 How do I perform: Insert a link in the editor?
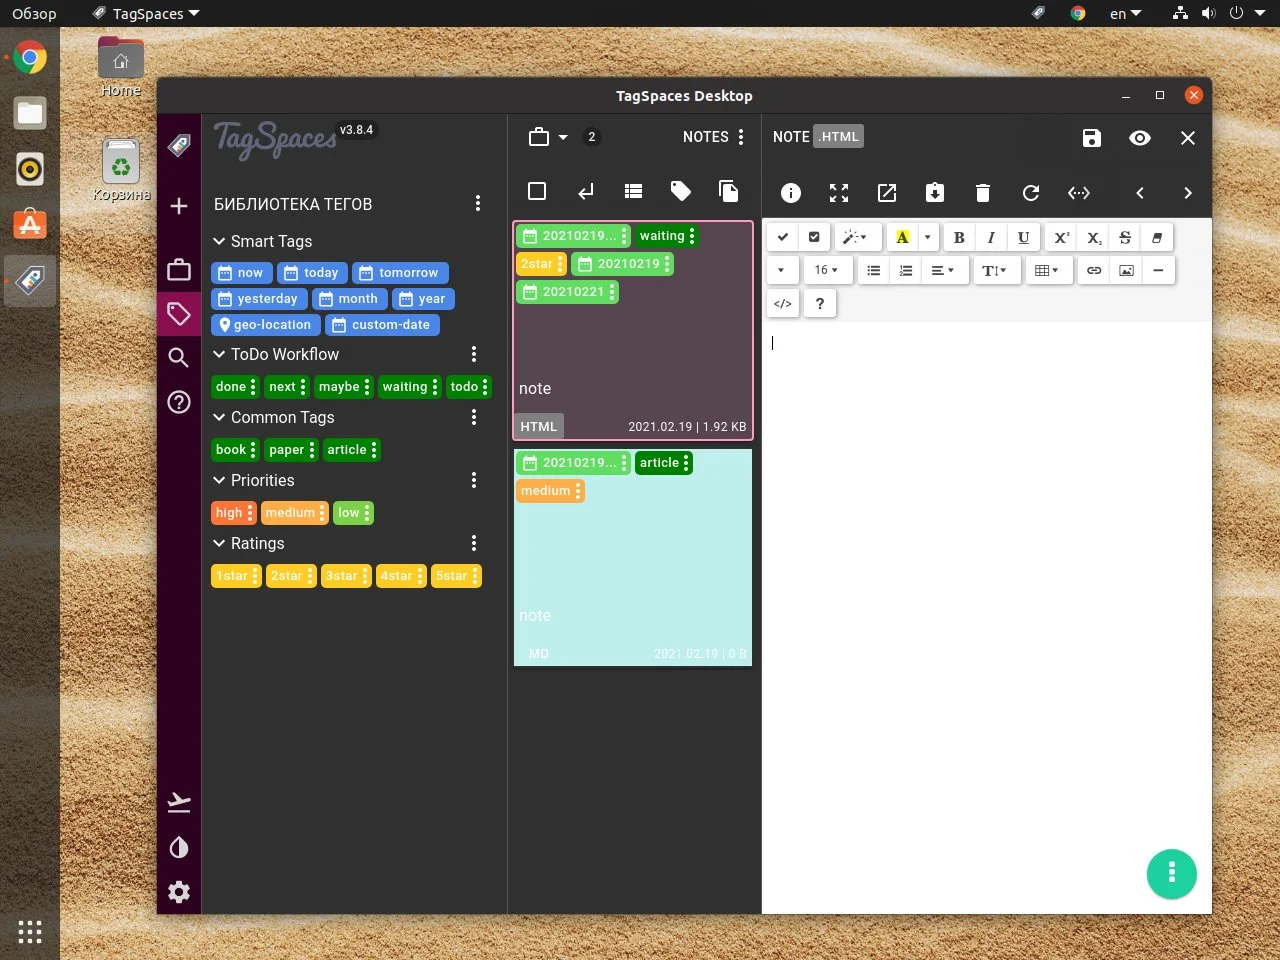(x=1094, y=270)
